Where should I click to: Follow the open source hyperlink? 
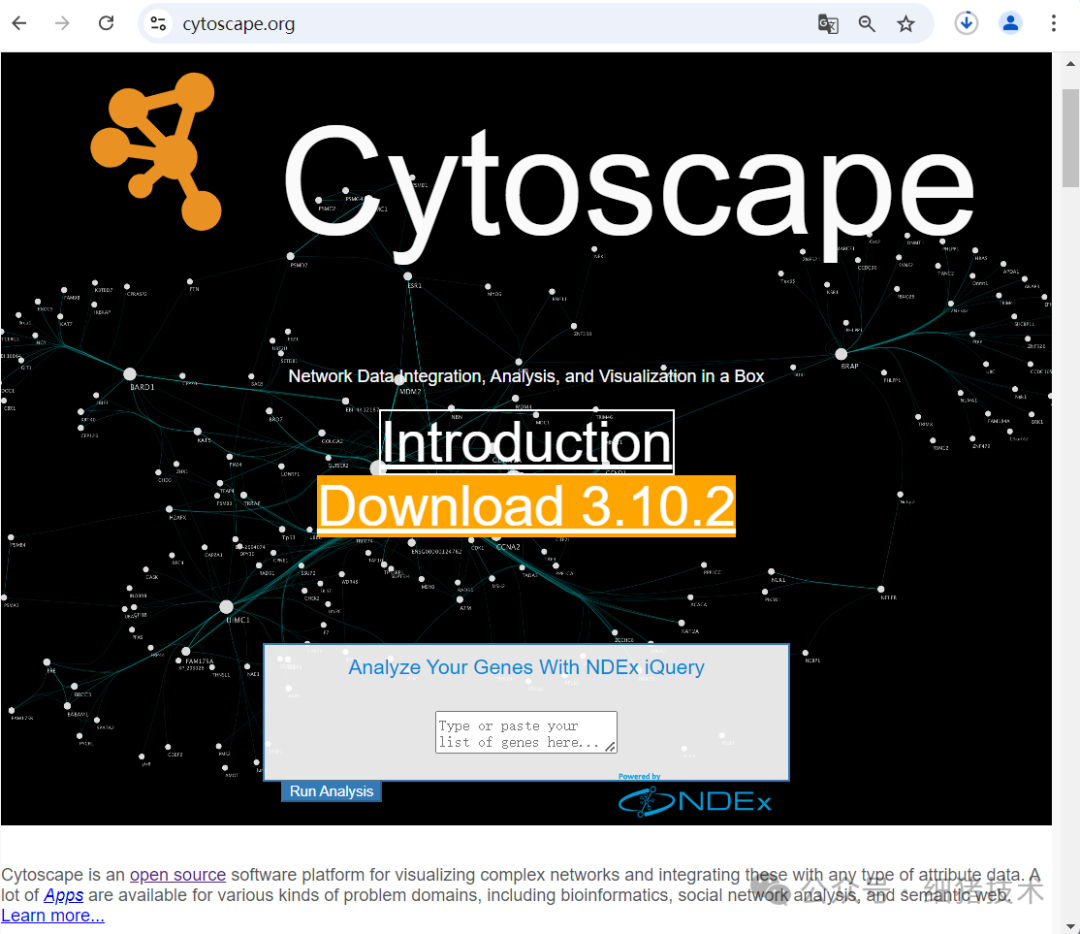coord(178,874)
